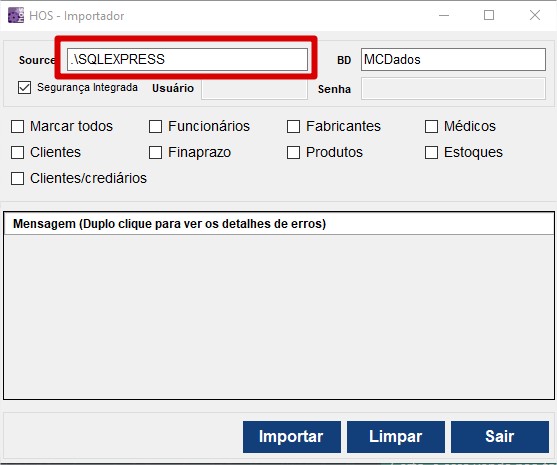This screenshot has width=557, height=465.
Task: Enable the Finaprazo checkbox
Action: click(155, 152)
